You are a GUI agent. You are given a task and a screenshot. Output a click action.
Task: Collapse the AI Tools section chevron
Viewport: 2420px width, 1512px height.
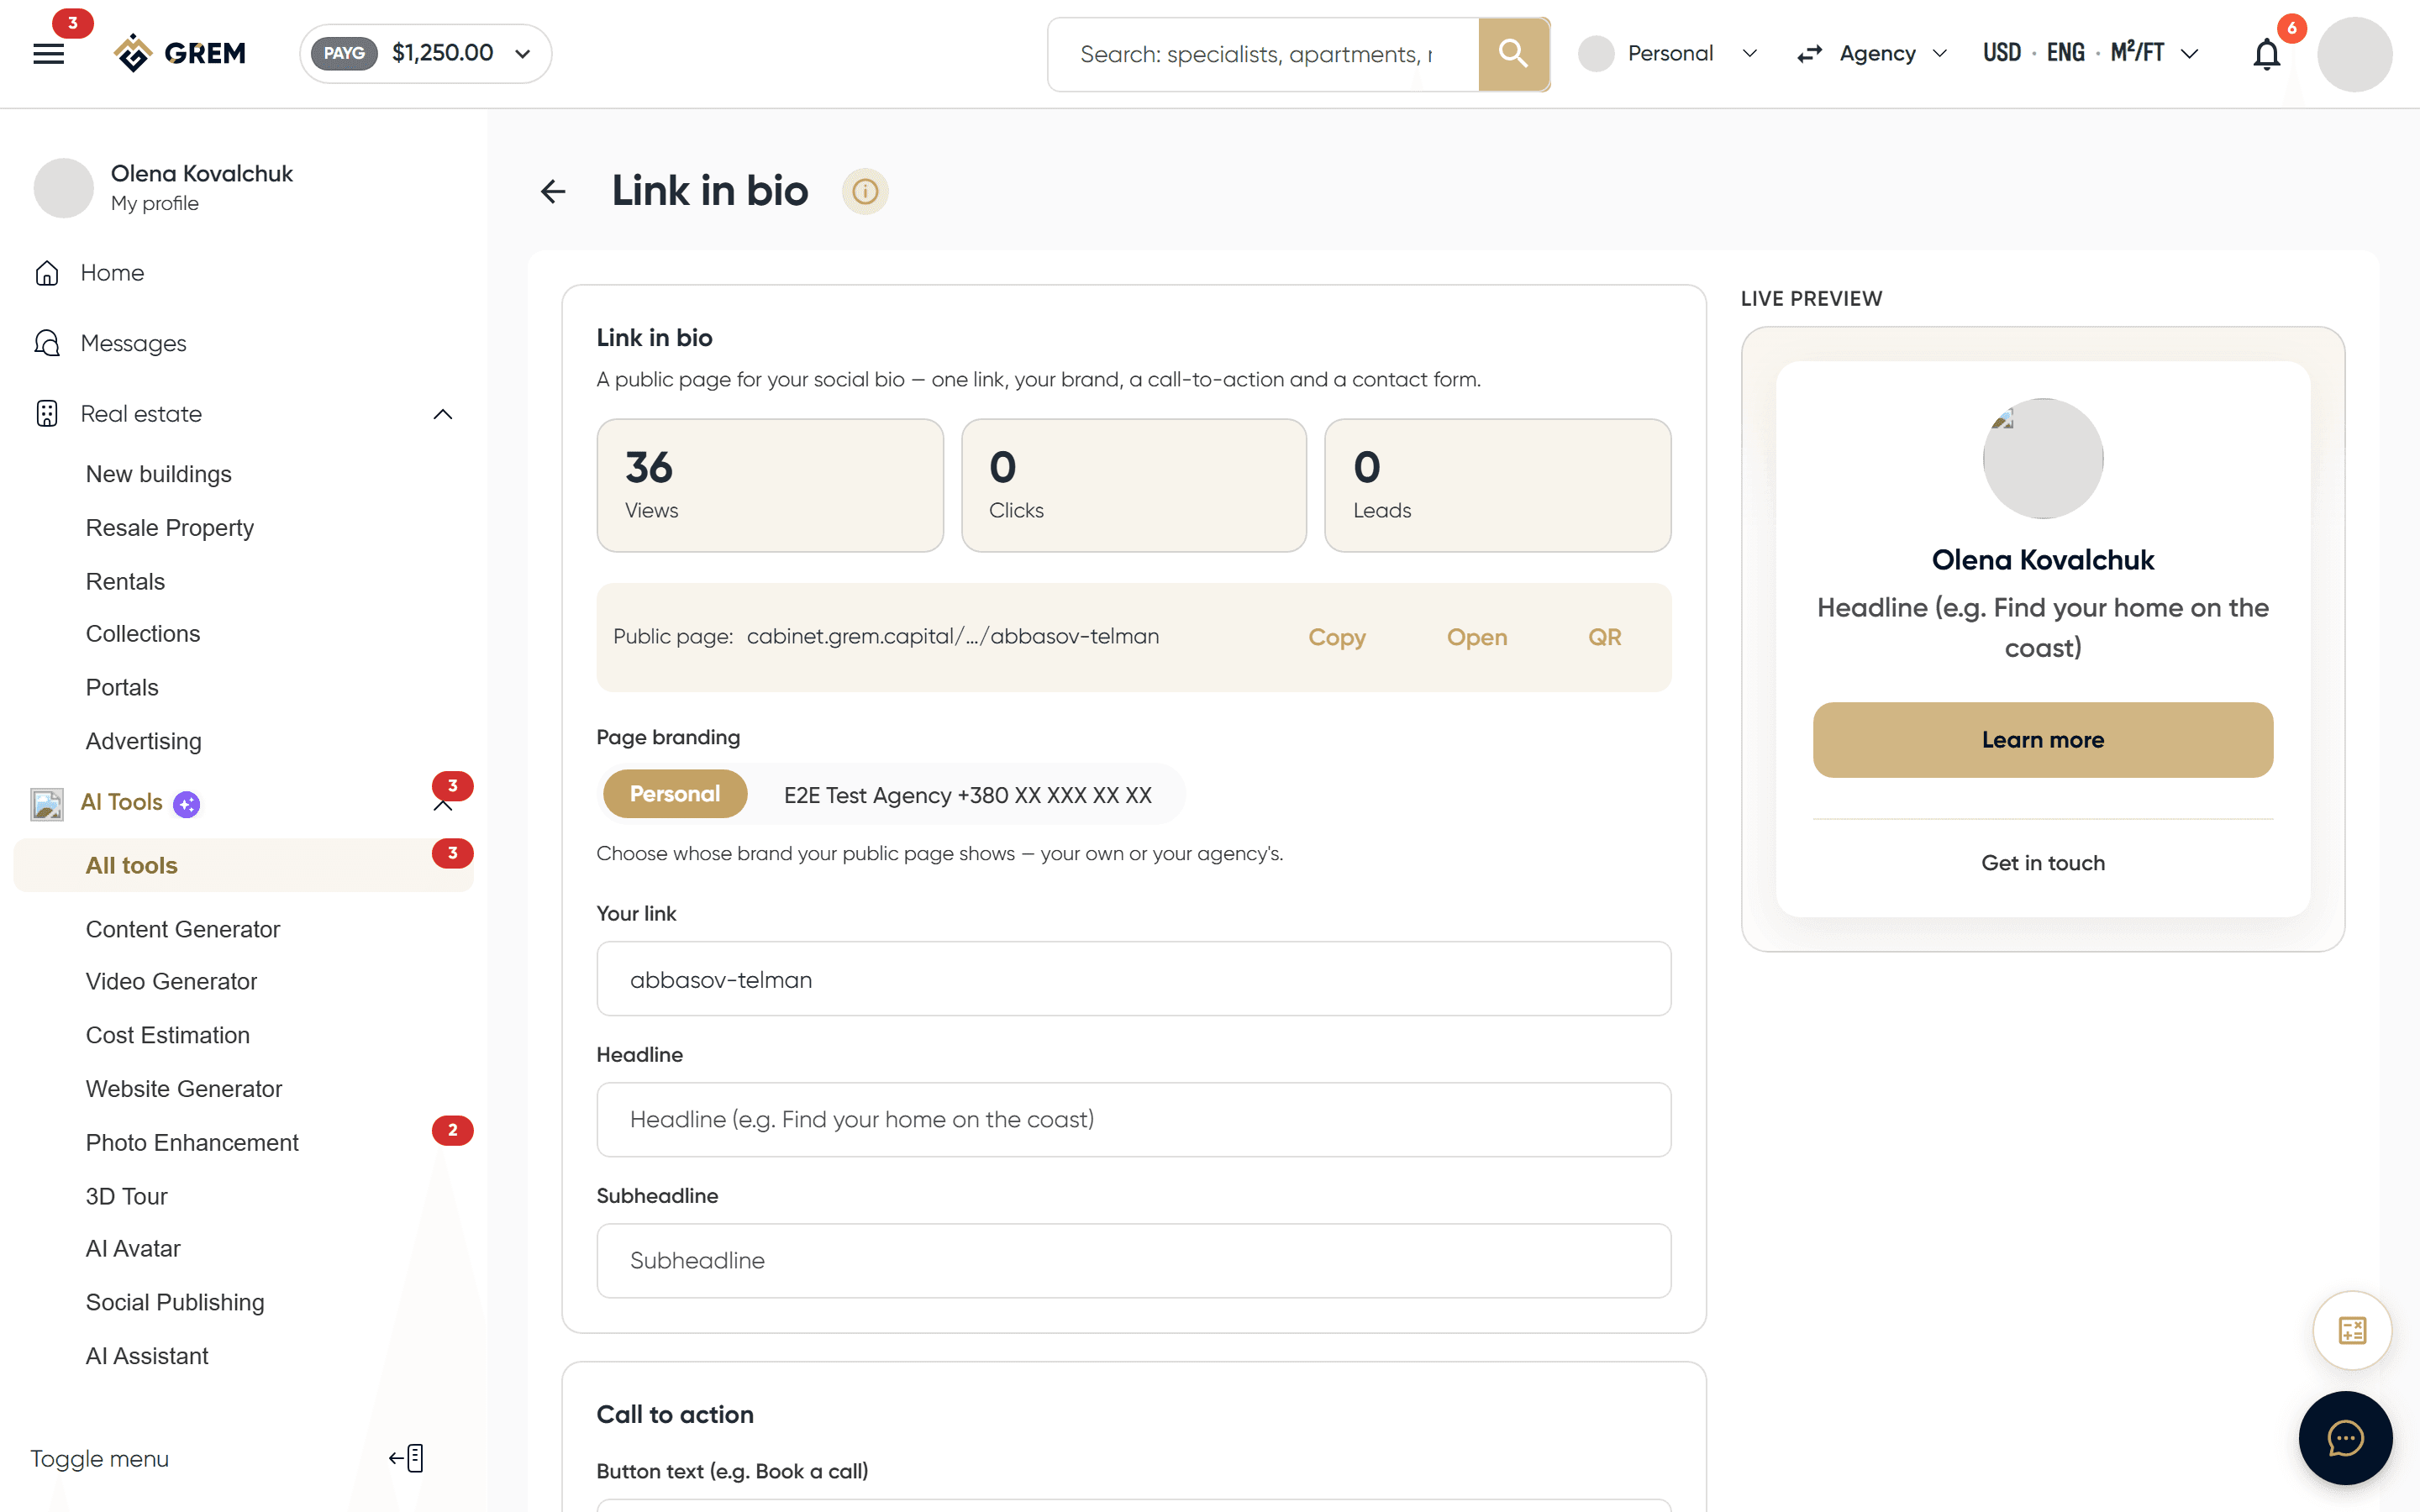click(443, 806)
